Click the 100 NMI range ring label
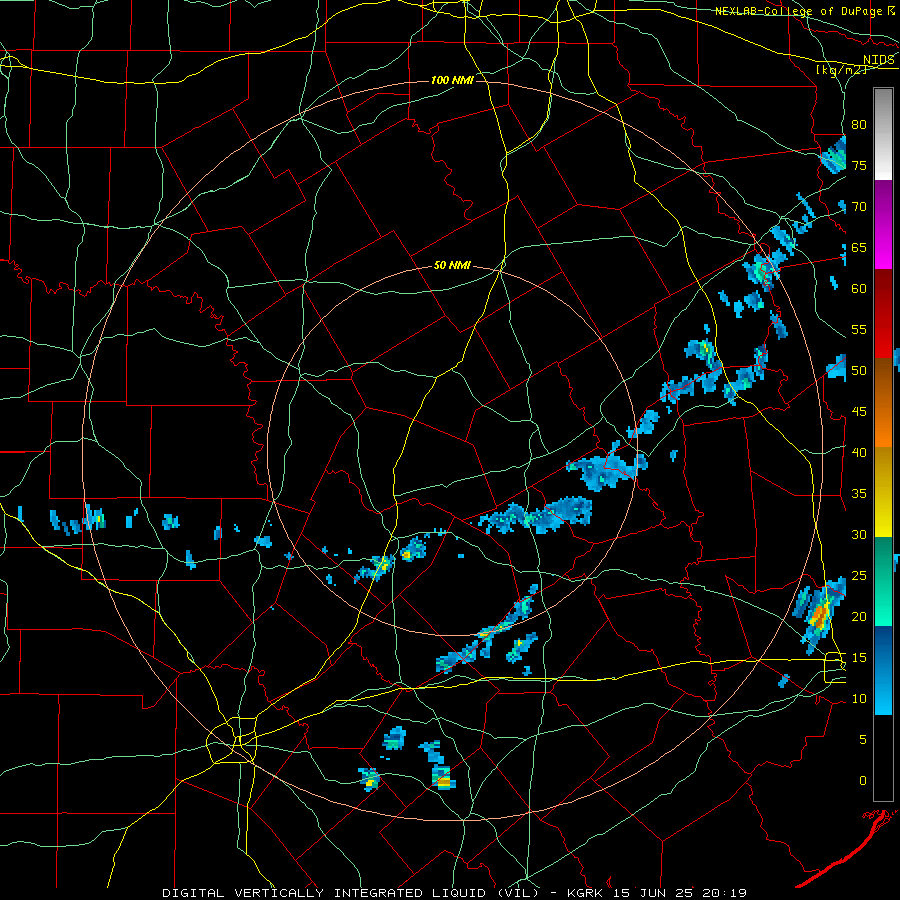The image size is (900, 900). pos(452,80)
